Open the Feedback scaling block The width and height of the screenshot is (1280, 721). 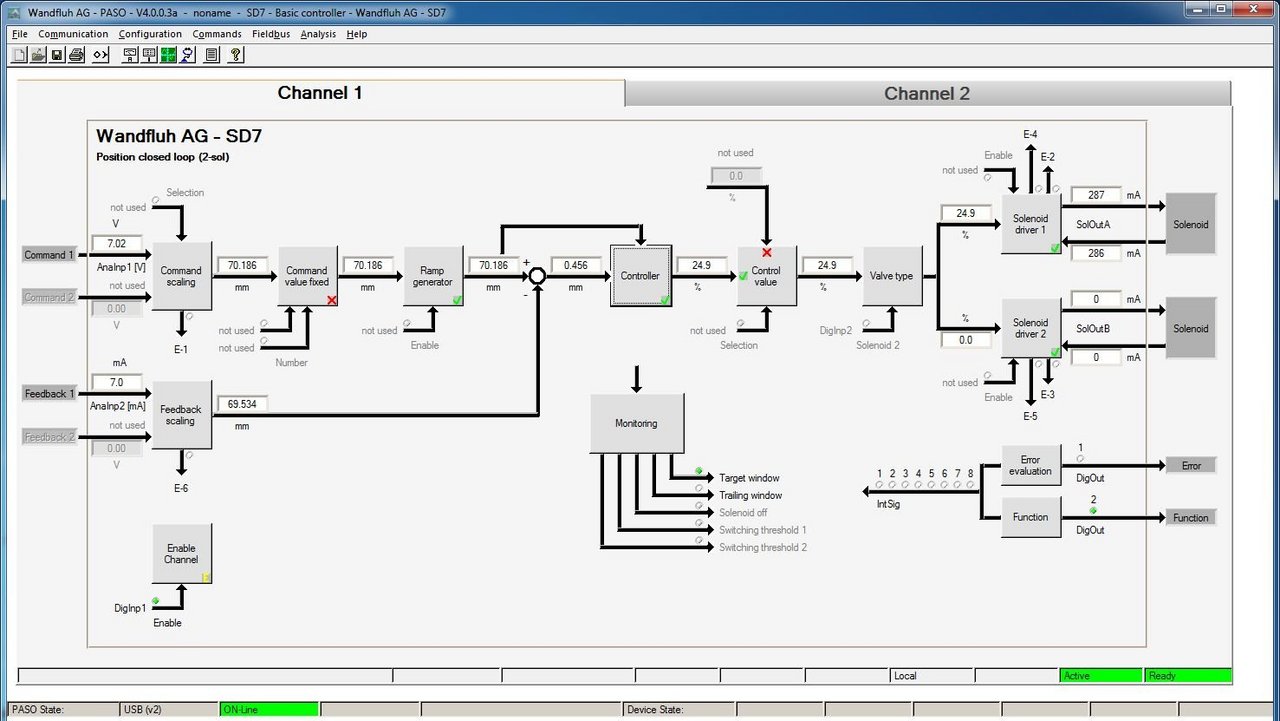pos(181,415)
